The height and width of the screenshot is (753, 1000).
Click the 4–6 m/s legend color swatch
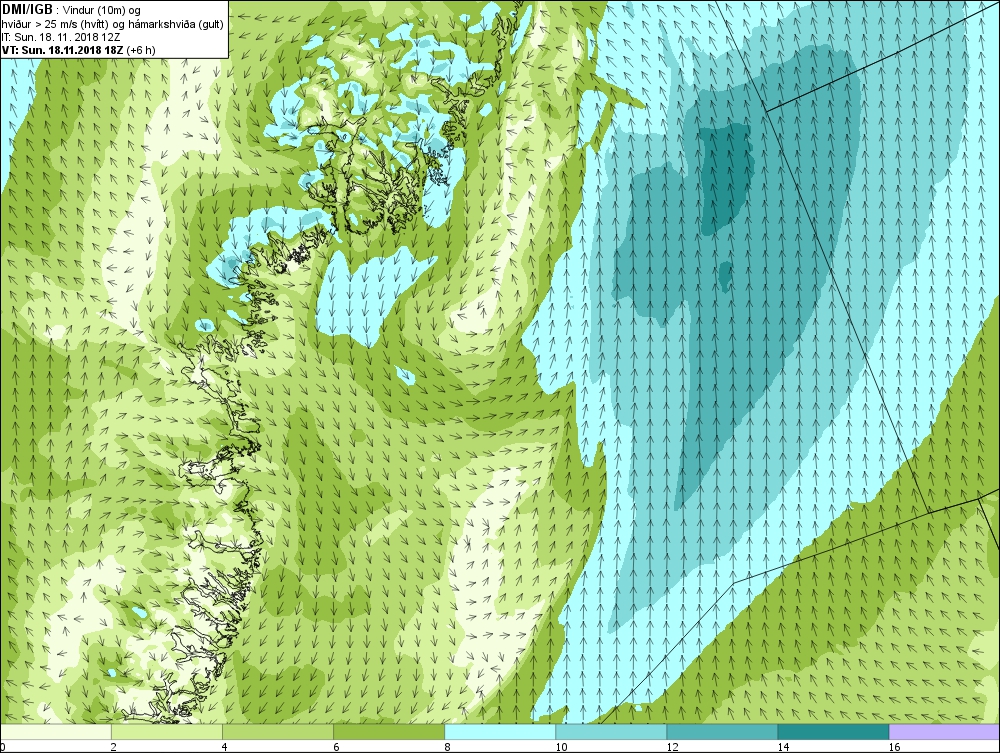tap(278, 731)
